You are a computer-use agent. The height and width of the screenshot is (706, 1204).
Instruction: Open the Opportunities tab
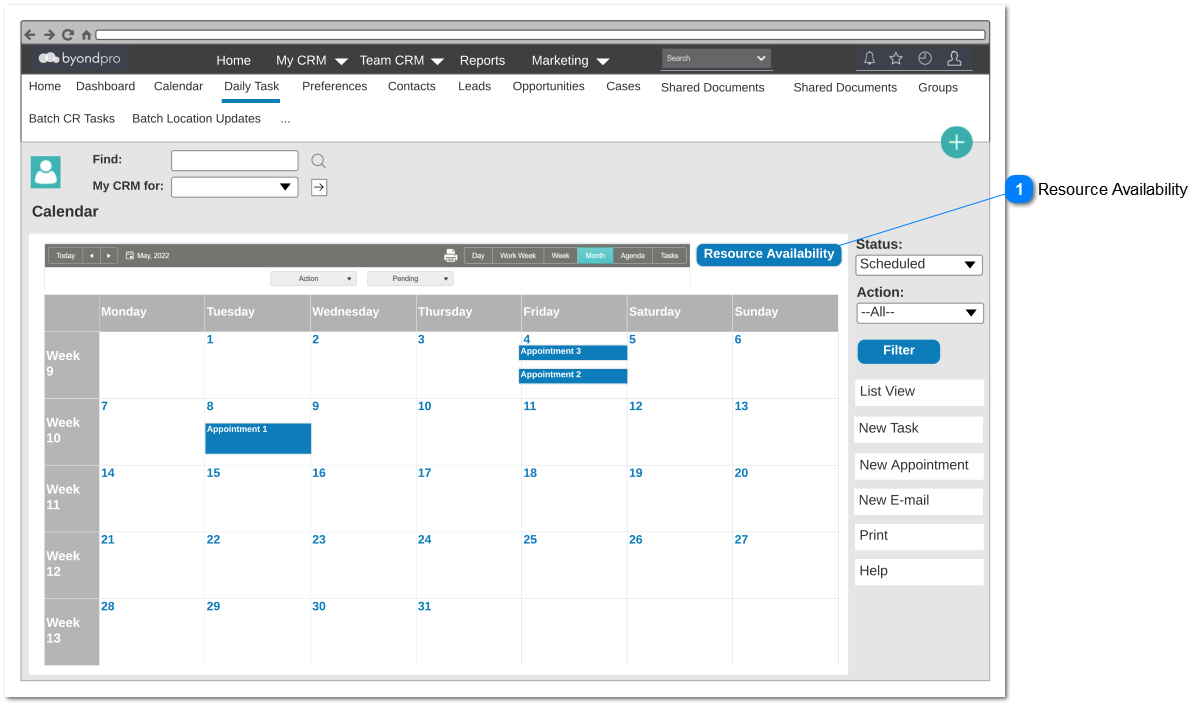tap(548, 87)
